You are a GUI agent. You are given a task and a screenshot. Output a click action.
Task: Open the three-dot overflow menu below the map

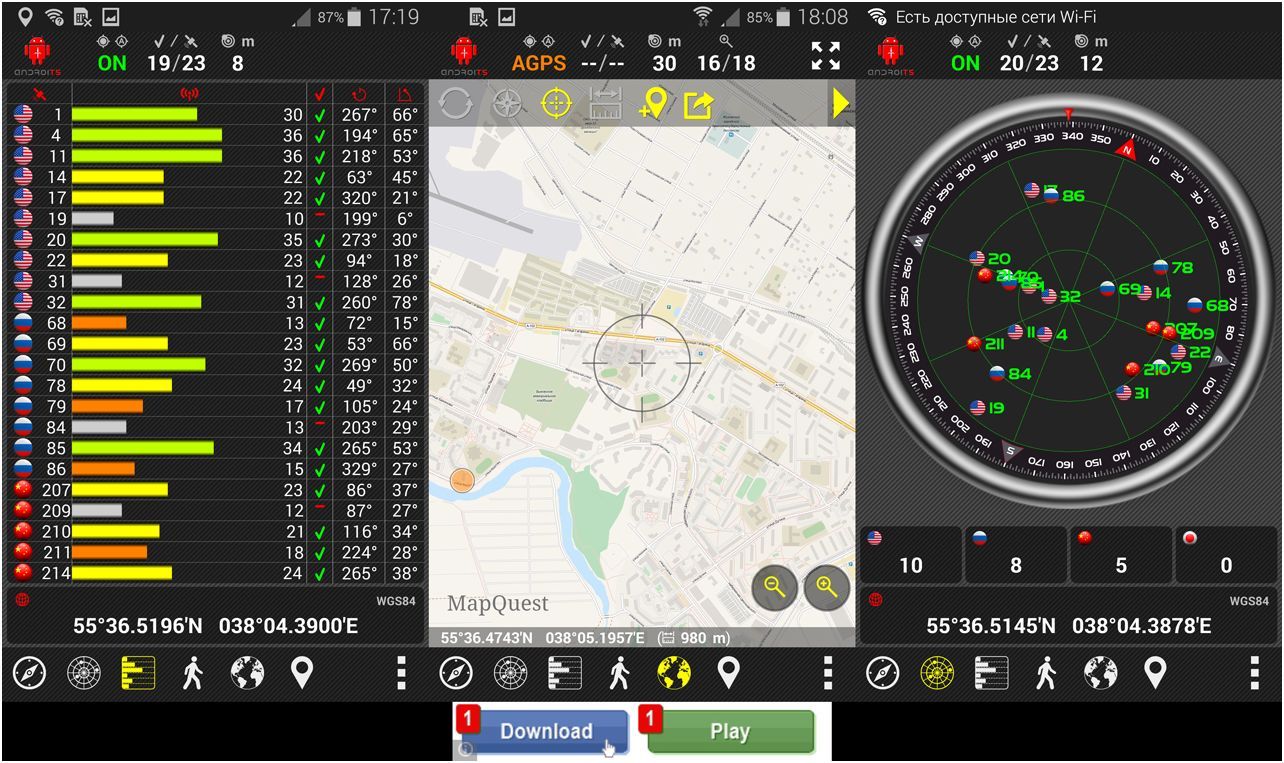point(828,673)
